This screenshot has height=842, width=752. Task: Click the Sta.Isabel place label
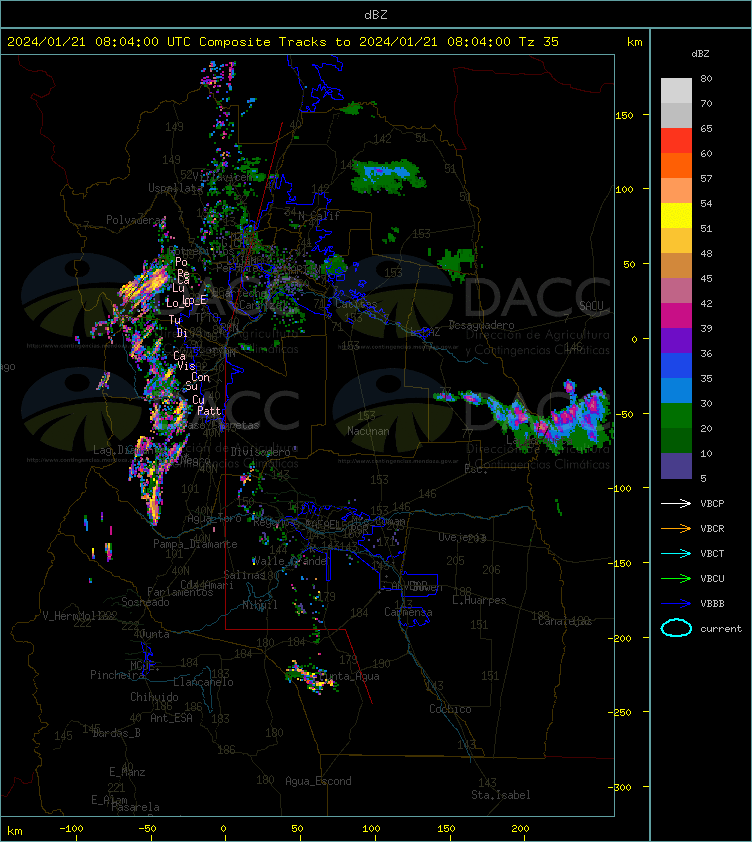pos(501,795)
